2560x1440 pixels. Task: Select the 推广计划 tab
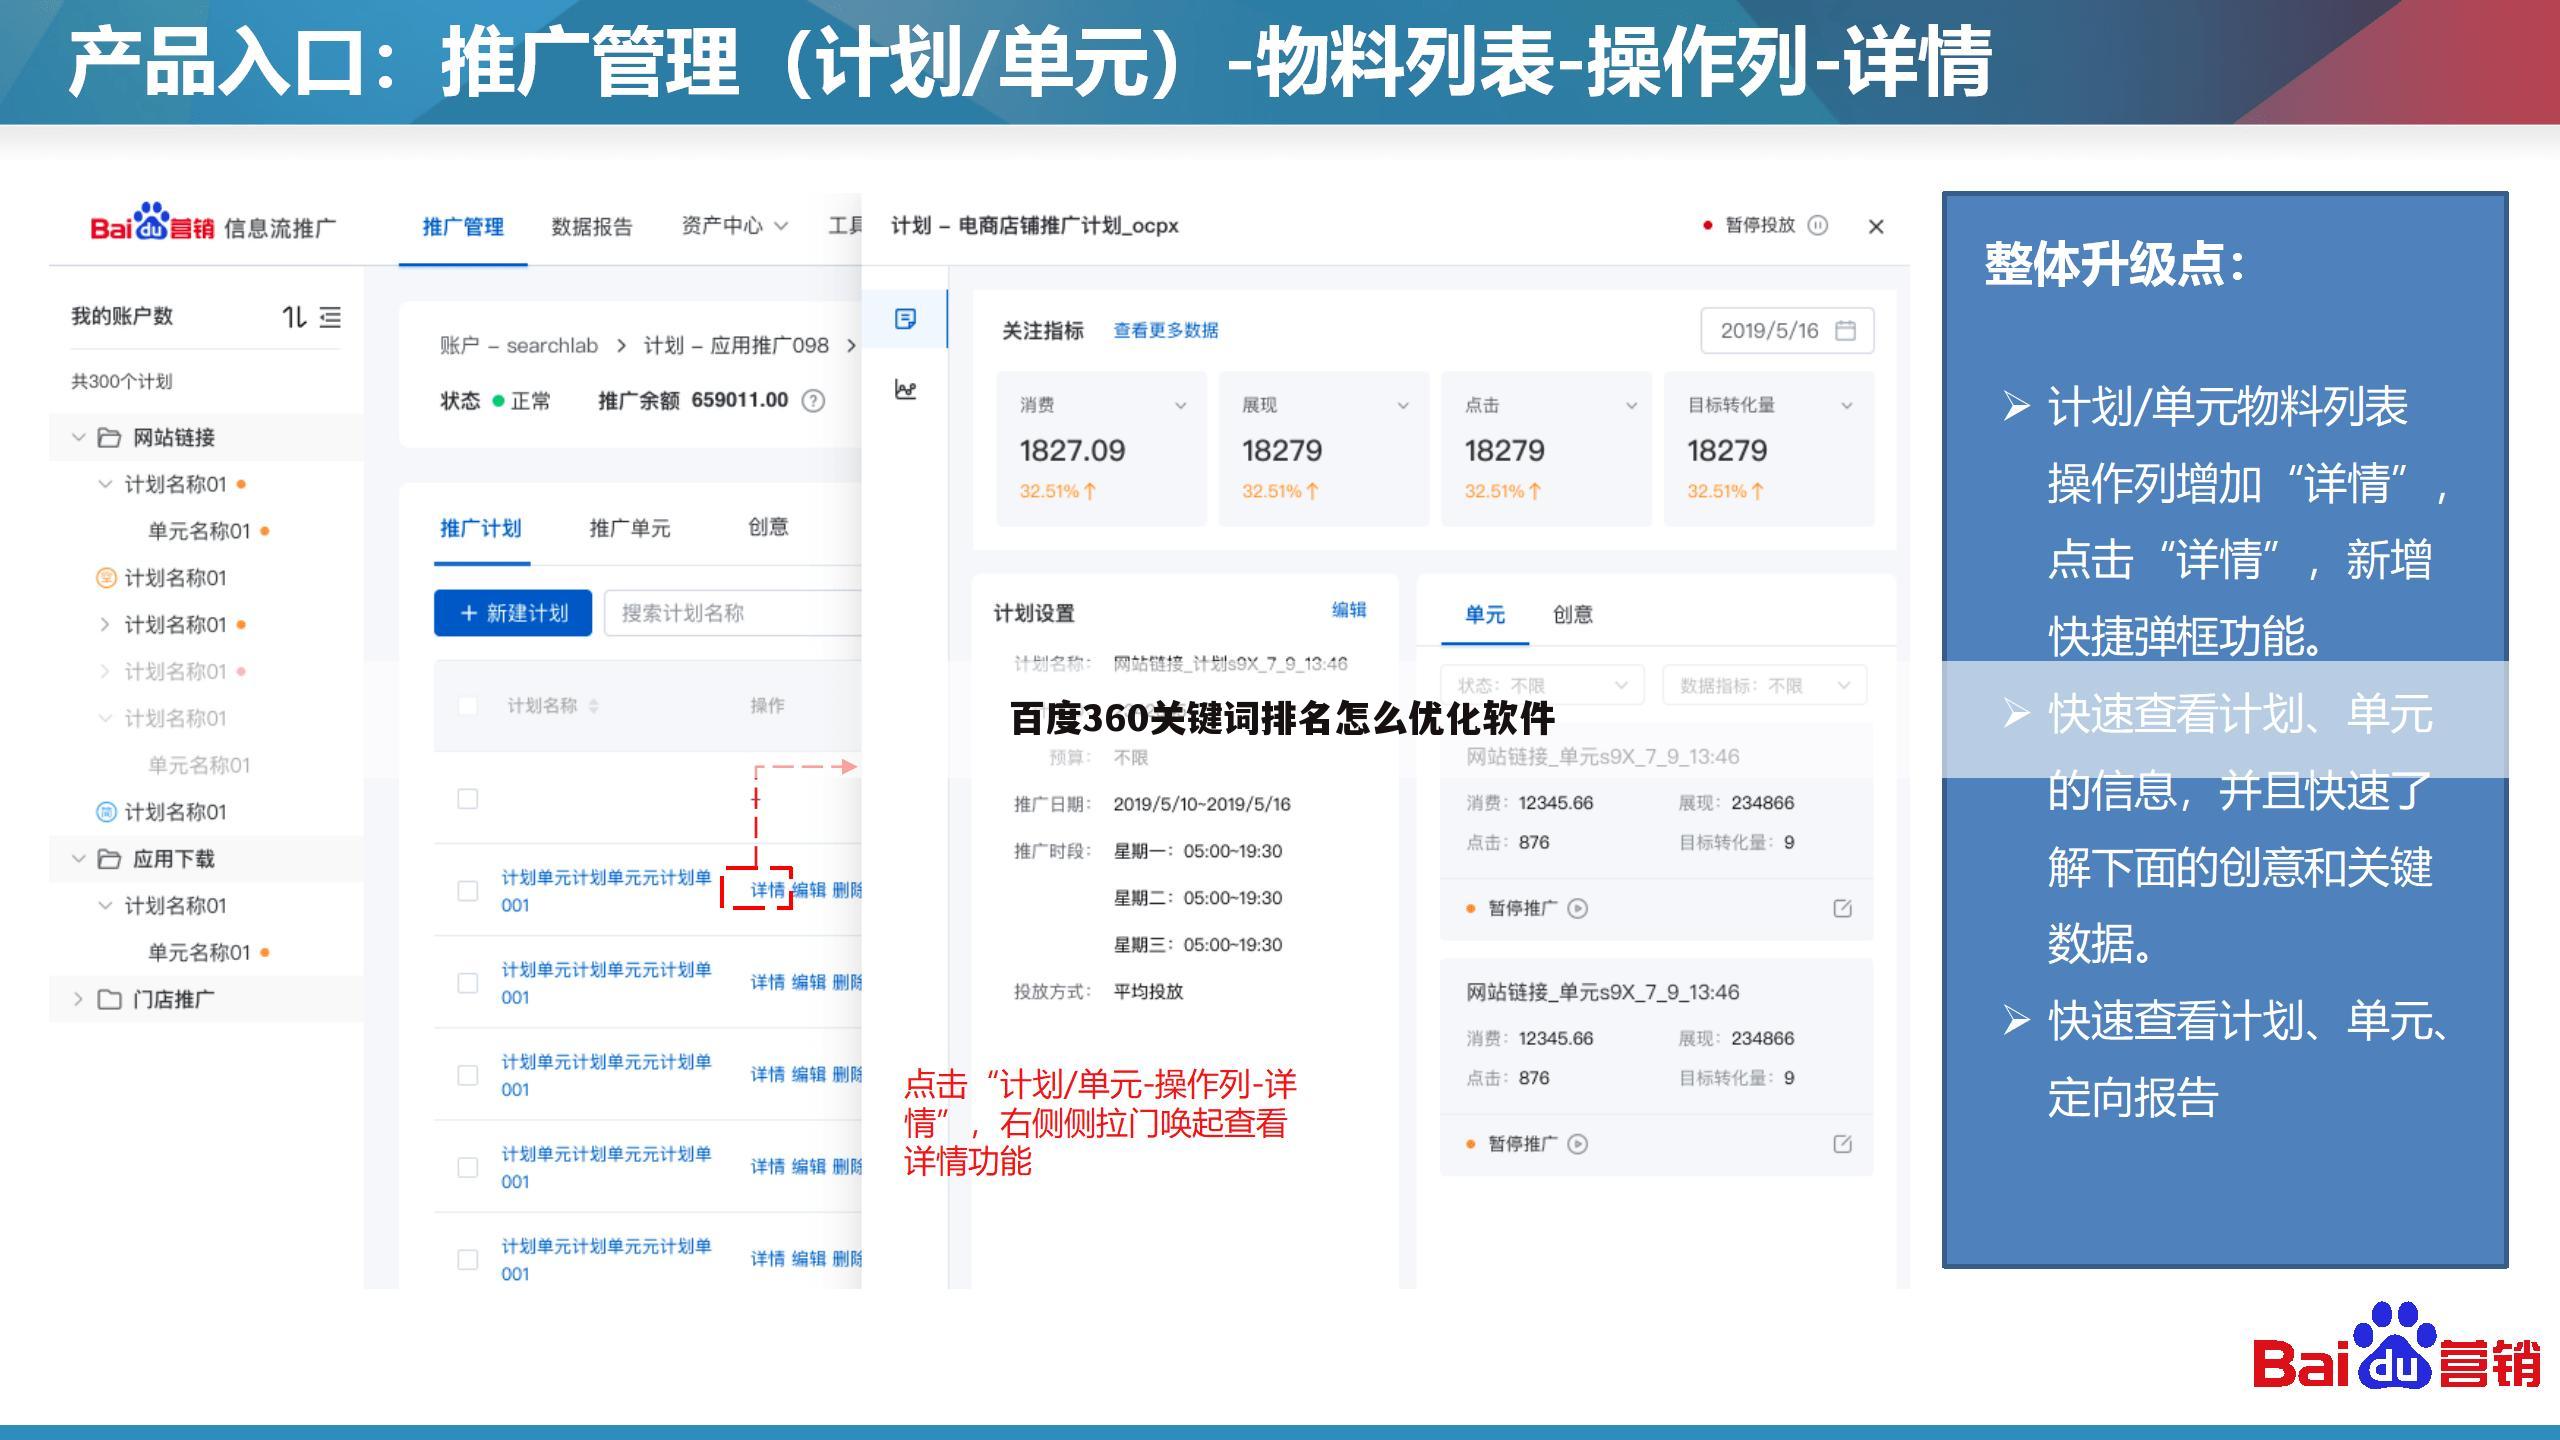pos(481,529)
